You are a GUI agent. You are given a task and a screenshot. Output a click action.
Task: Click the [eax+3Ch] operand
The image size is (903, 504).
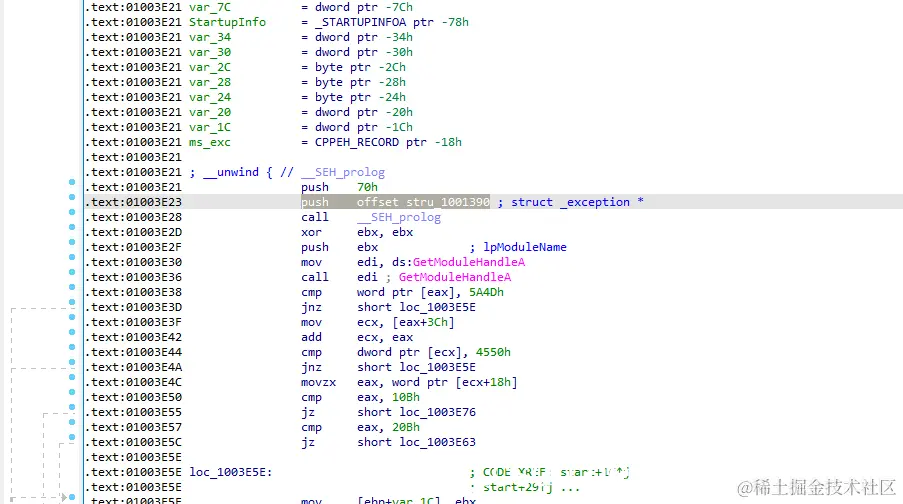point(423,322)
